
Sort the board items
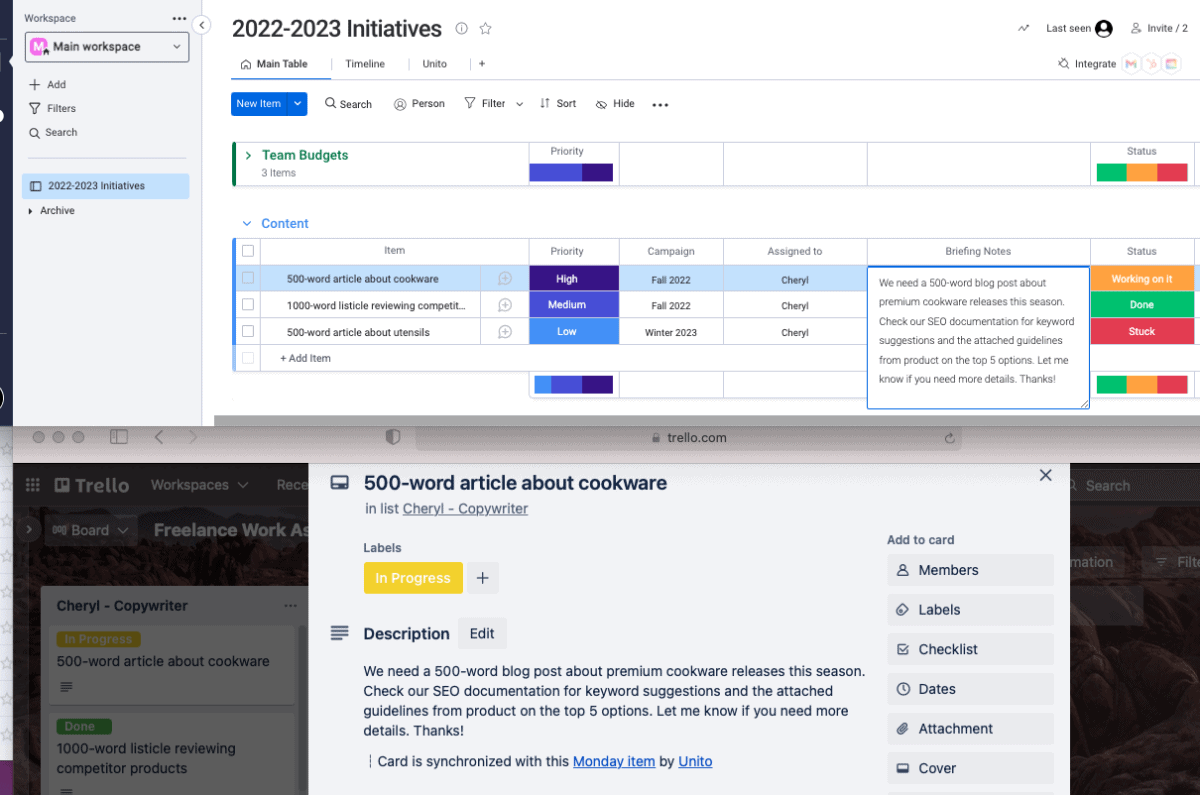click(x=557, y=103)
